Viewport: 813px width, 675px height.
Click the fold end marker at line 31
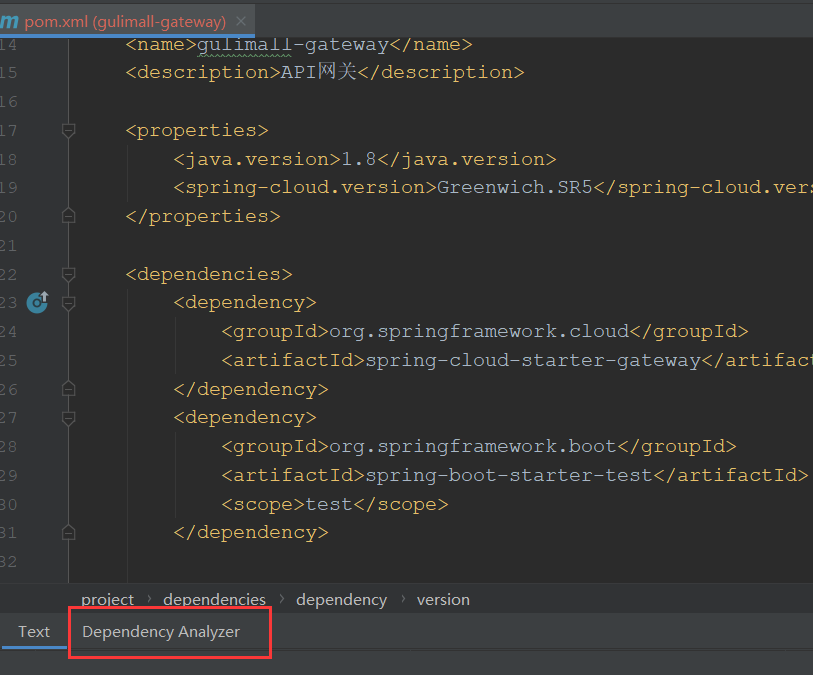point(68,533)
